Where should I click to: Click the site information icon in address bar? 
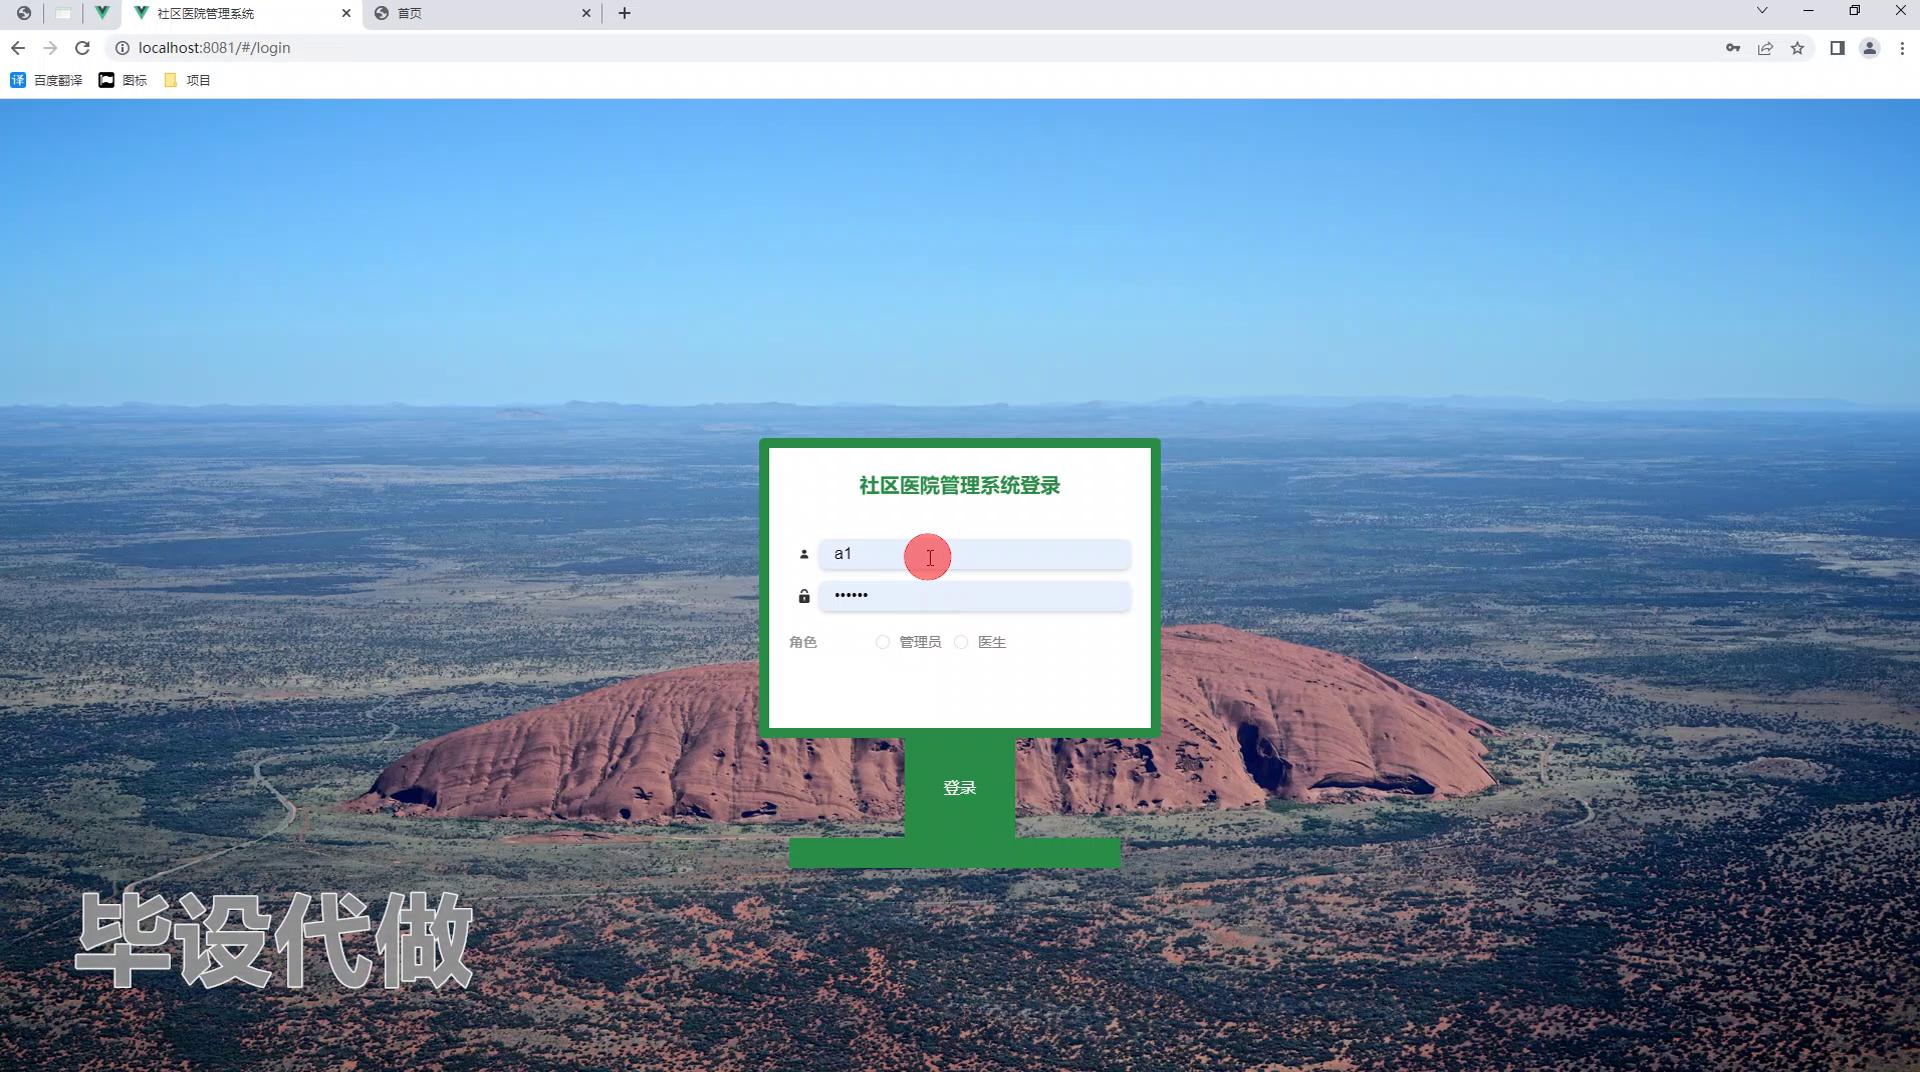point(122,48)
